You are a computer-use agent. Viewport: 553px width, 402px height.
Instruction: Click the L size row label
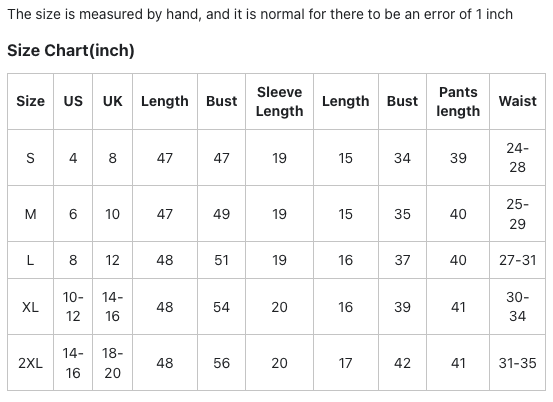[30, 260]
